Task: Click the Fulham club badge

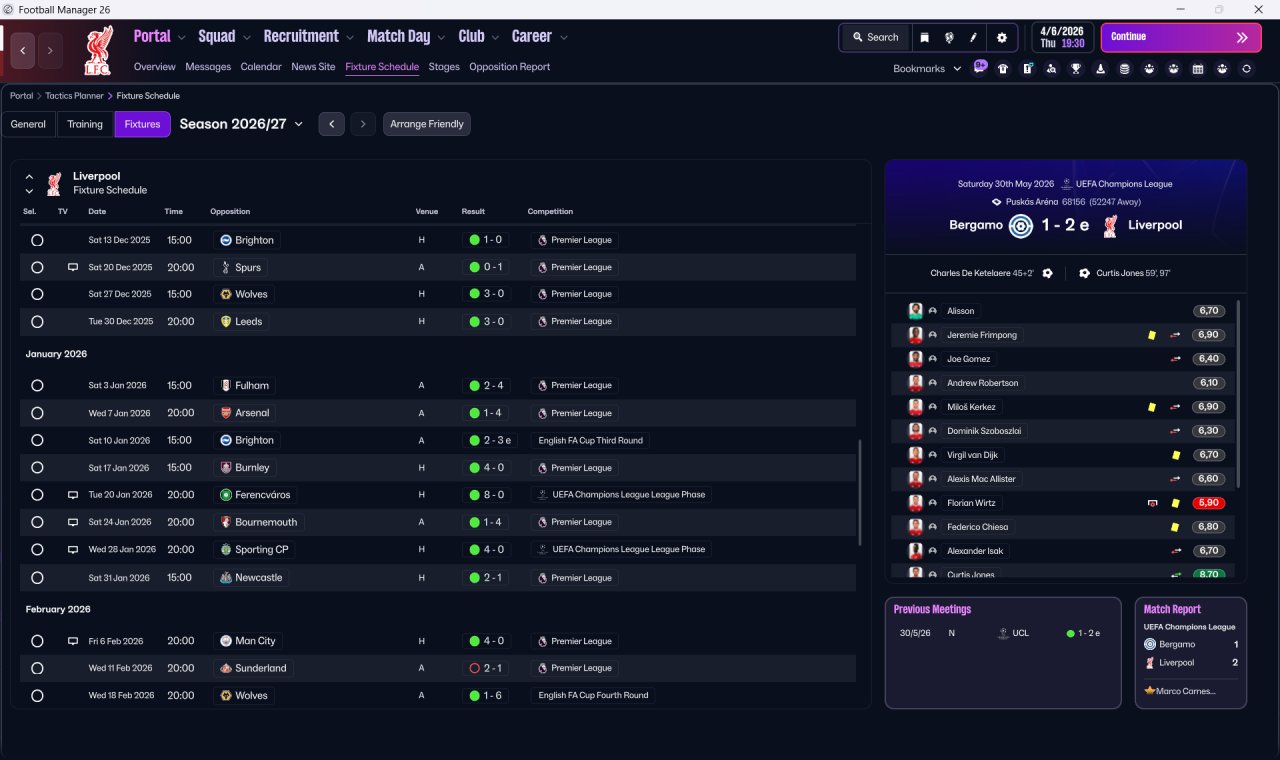Action: coord(226,385)
